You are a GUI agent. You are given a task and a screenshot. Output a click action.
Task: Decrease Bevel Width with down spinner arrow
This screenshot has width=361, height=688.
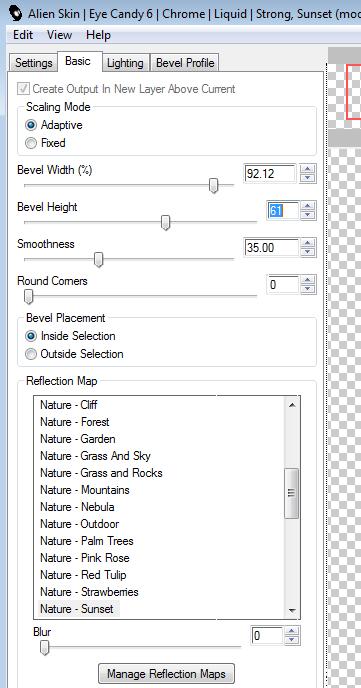[308, 178]
